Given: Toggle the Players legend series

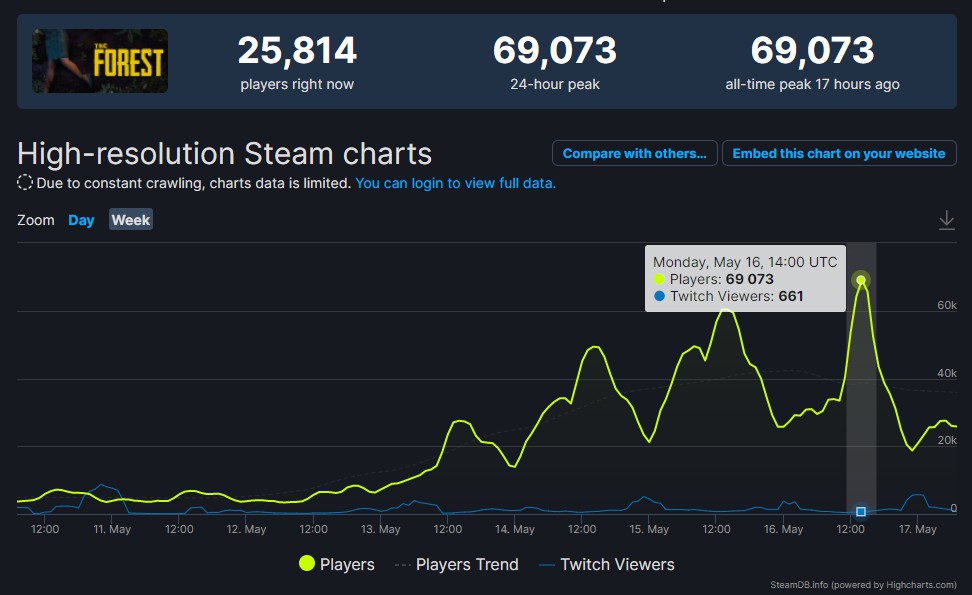Looking at the screenshot, I should click(x=337, y=564).
